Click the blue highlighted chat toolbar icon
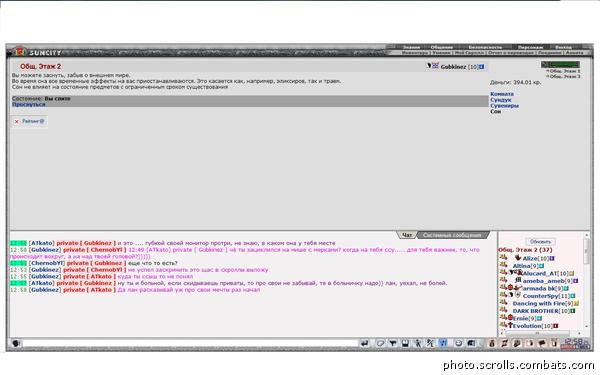The width and height of the screenshot is (600, 375). coord(443,343)
